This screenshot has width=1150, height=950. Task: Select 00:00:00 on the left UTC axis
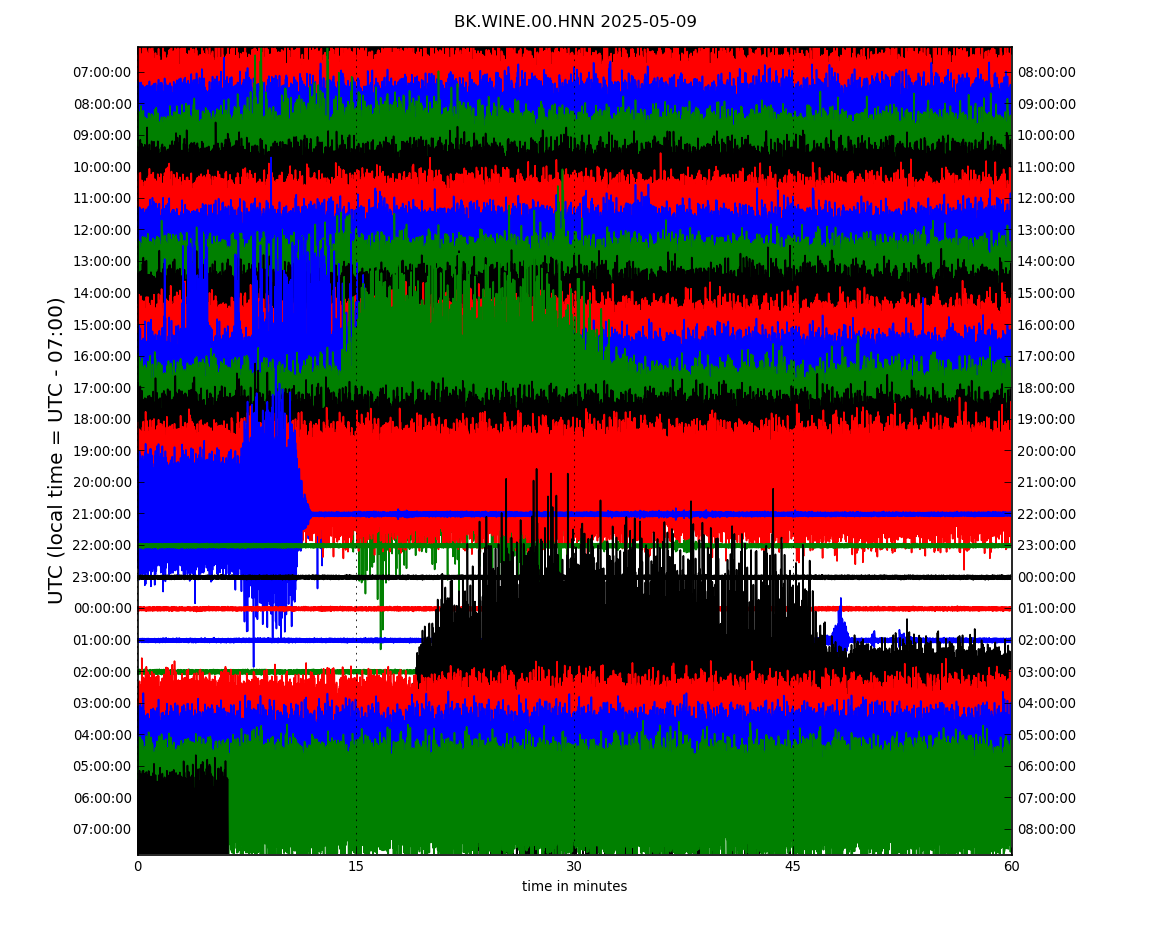103,609
